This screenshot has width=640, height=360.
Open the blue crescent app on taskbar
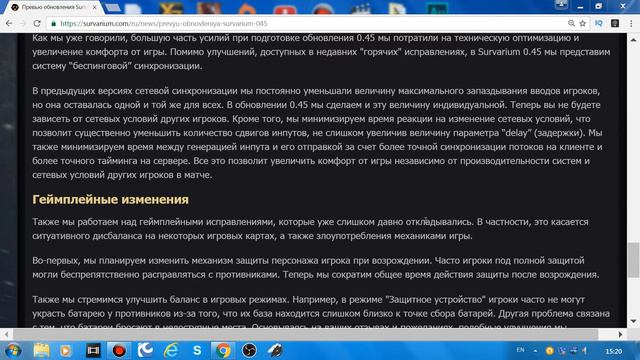[145, 350]
